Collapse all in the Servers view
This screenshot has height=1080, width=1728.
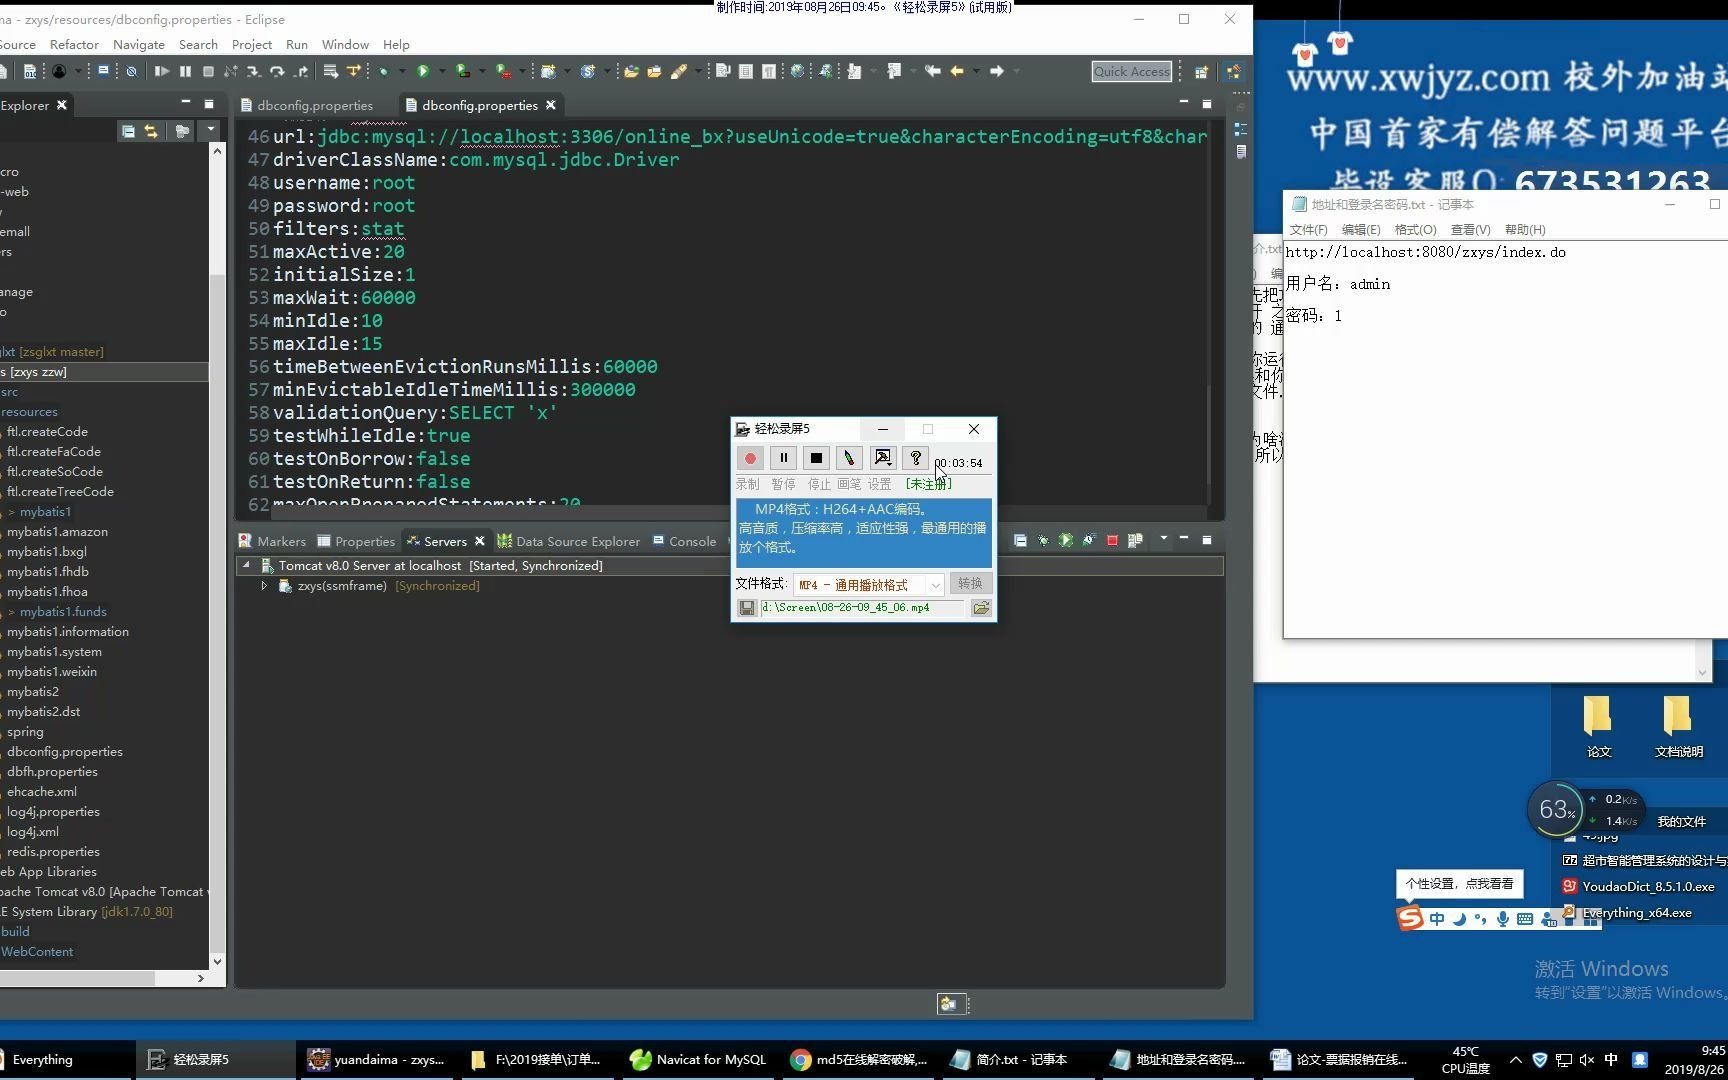pos(1020,540)
